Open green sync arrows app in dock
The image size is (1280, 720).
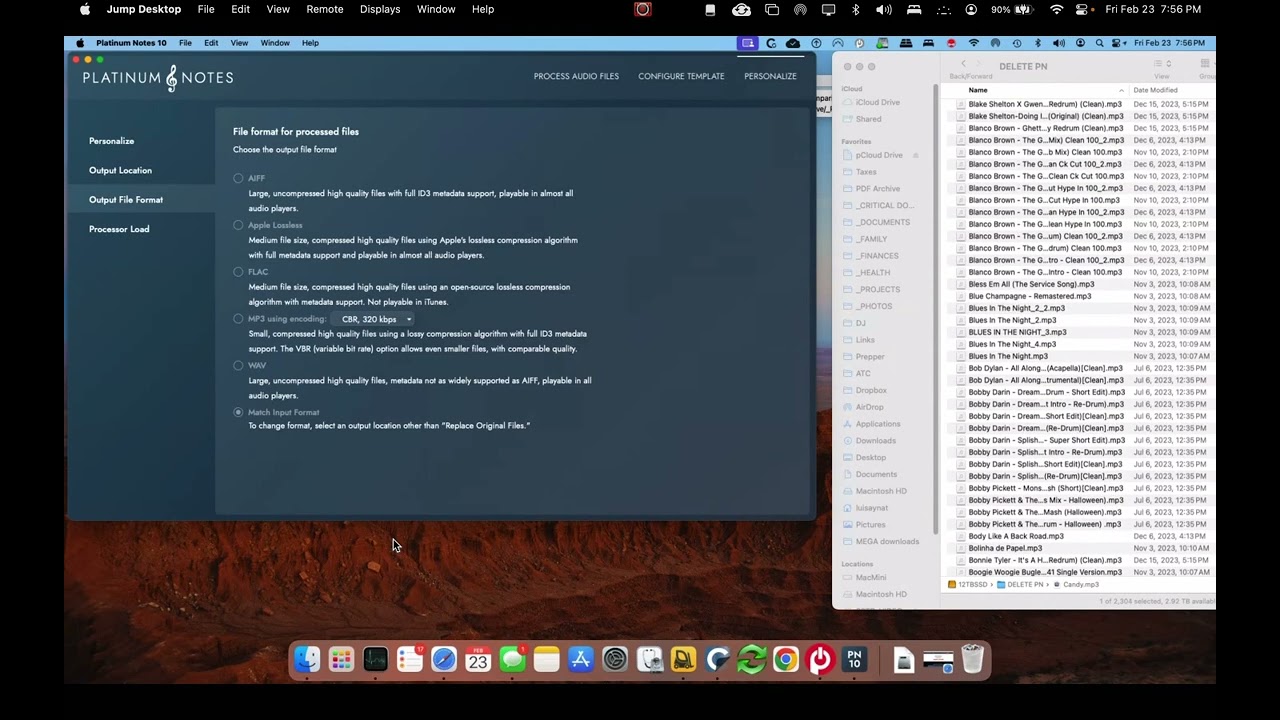(752, 660)
